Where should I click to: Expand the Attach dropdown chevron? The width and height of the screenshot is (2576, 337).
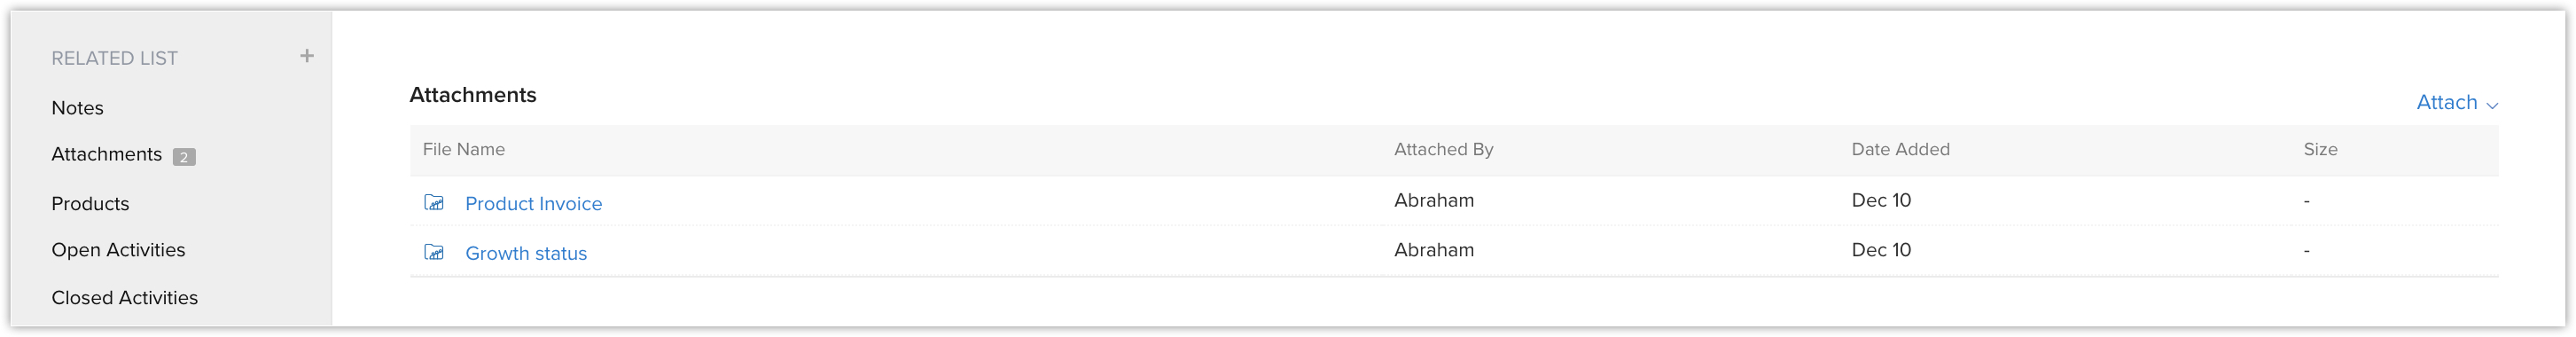tap(2492, 105)
